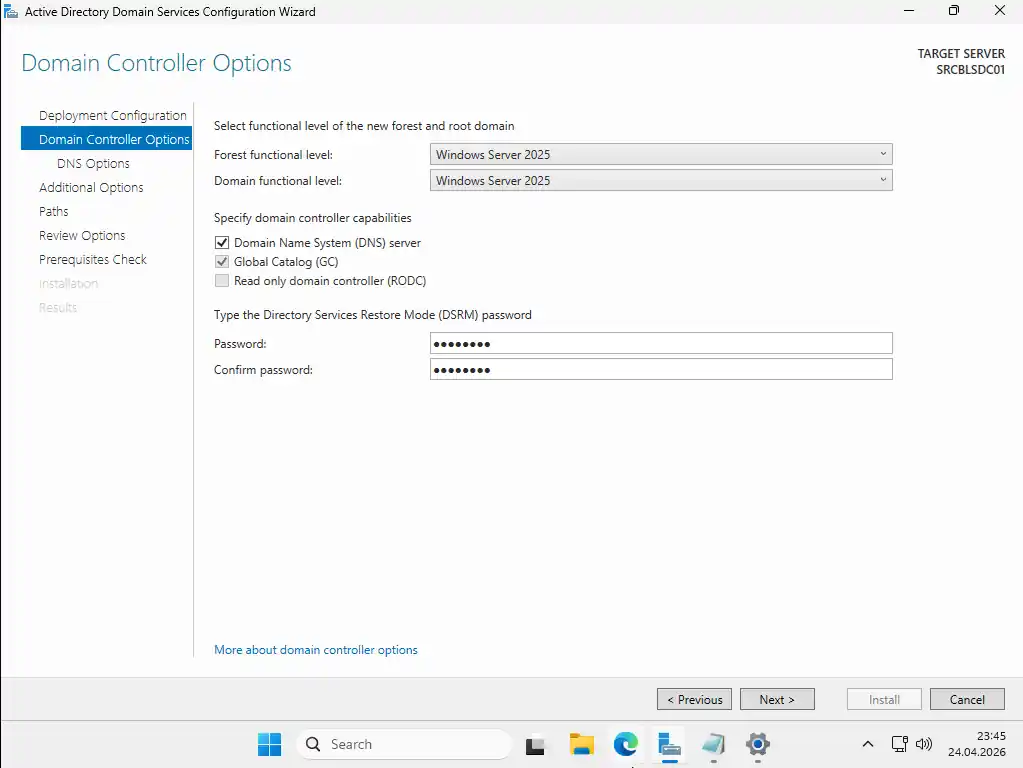Focus the Confirm password field
This screenshot has height=768, width=1023.
(x=661, y=369)
